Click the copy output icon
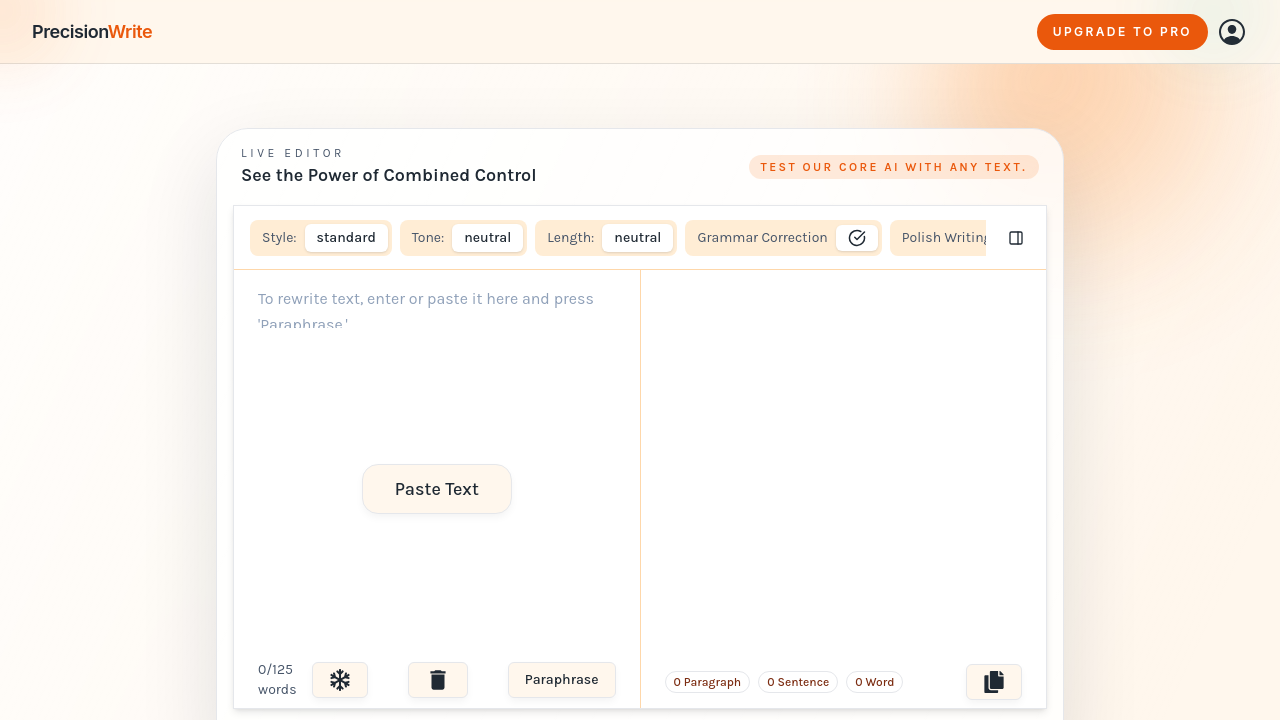This screenshot has height=720, width=1280. pyautogui.click(x=994, y=682)
